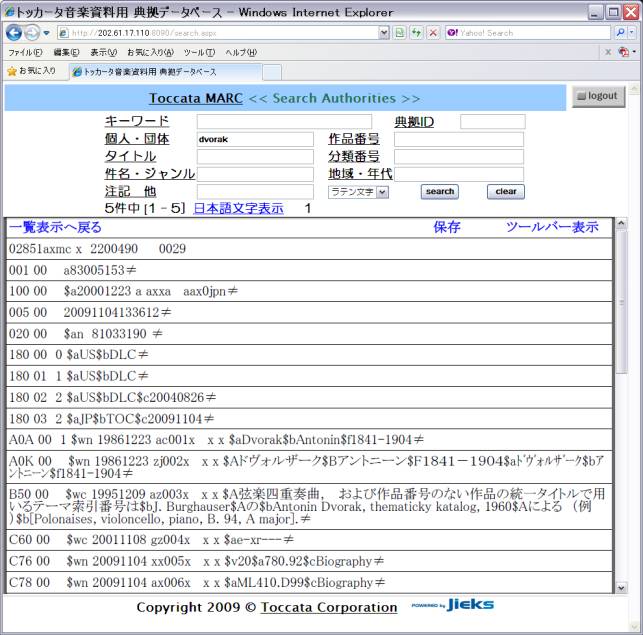643x635 pixels.
Task: Open the お気に入り(A) menu
Action: pos(150,53)
